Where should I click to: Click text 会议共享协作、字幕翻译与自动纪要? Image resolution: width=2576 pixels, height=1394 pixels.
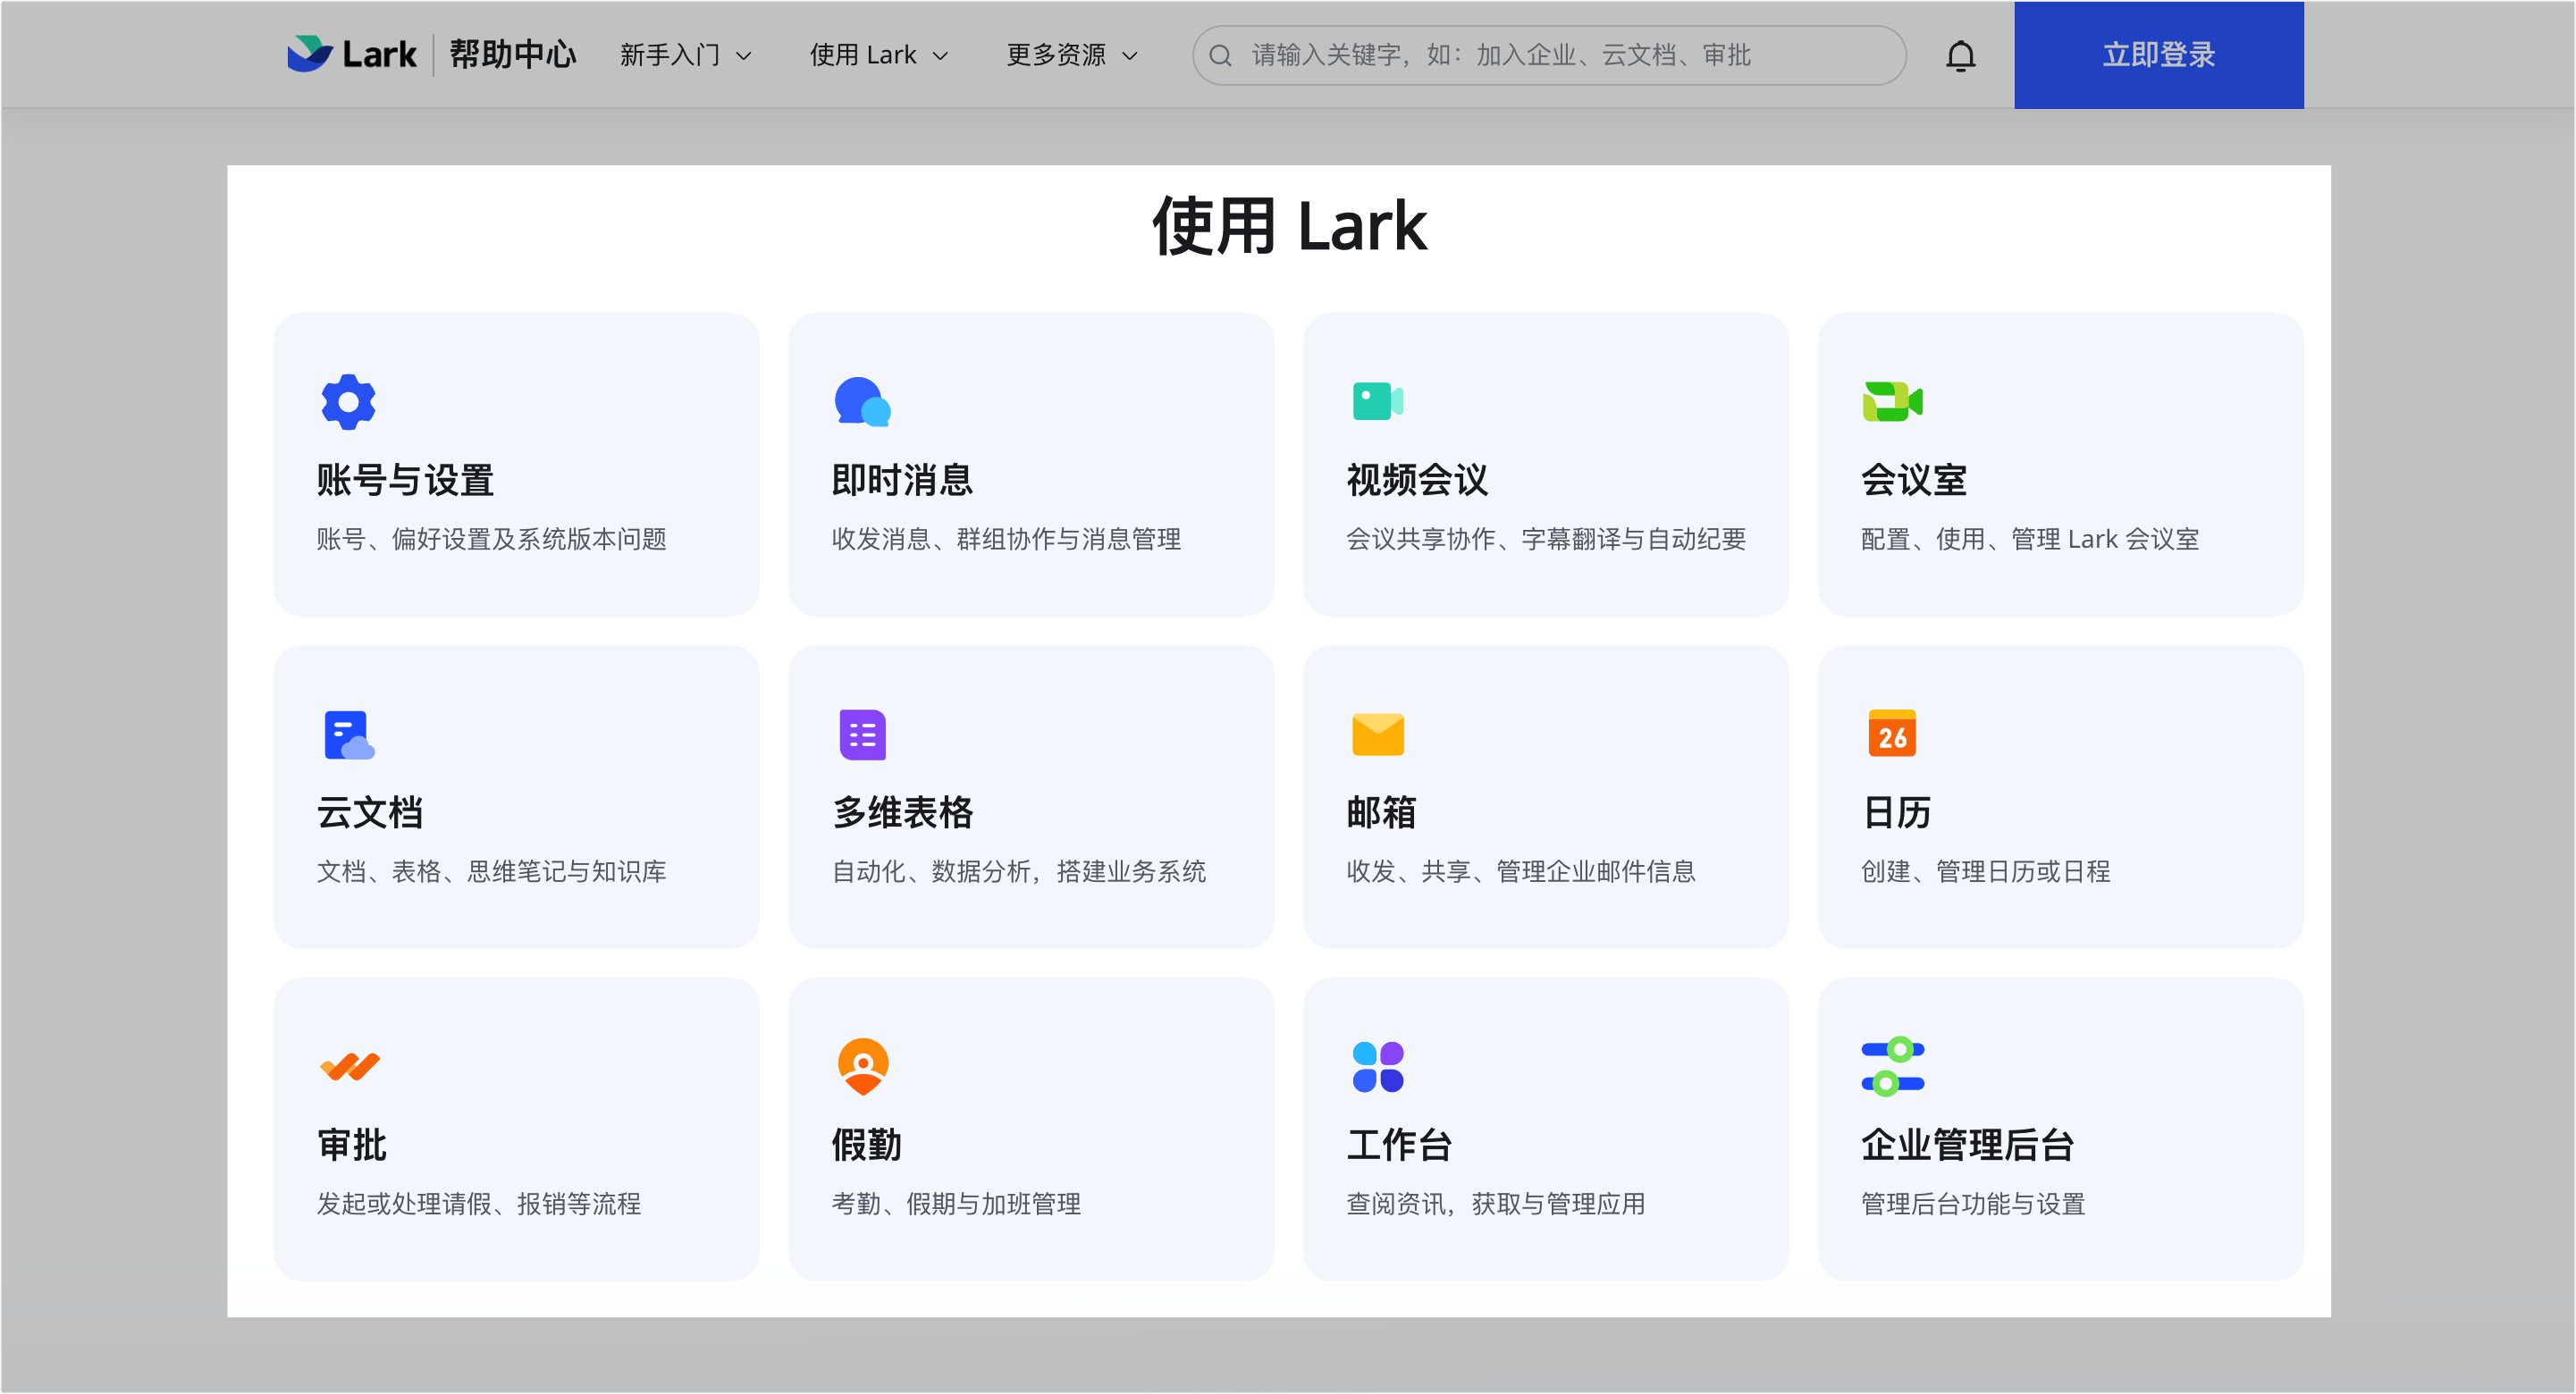click(x=1546, y=539)
